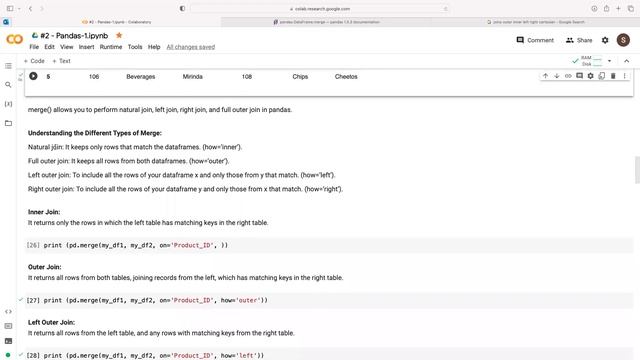Open the variables inspector panel

(8, 104)
